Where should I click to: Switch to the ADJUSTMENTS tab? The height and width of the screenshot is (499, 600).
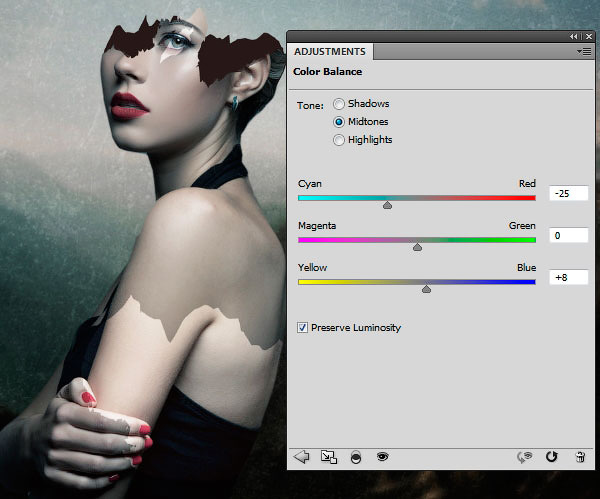point(330,52)
